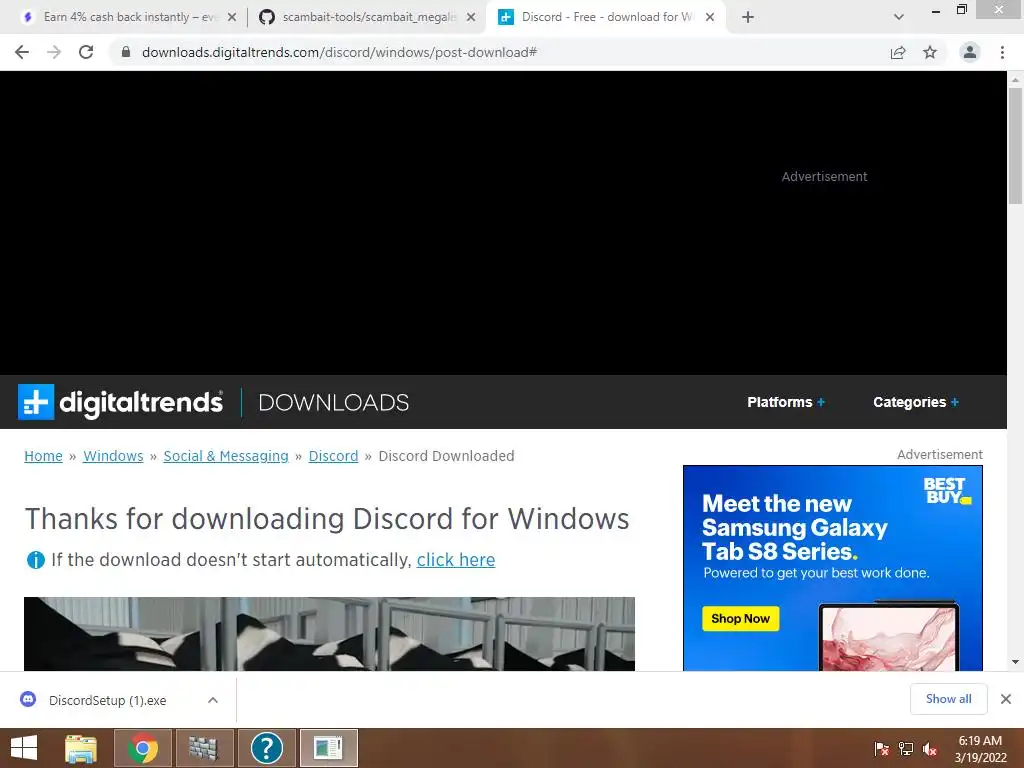
Task: Go to Home breadcrumb
Action: [43, 456]
